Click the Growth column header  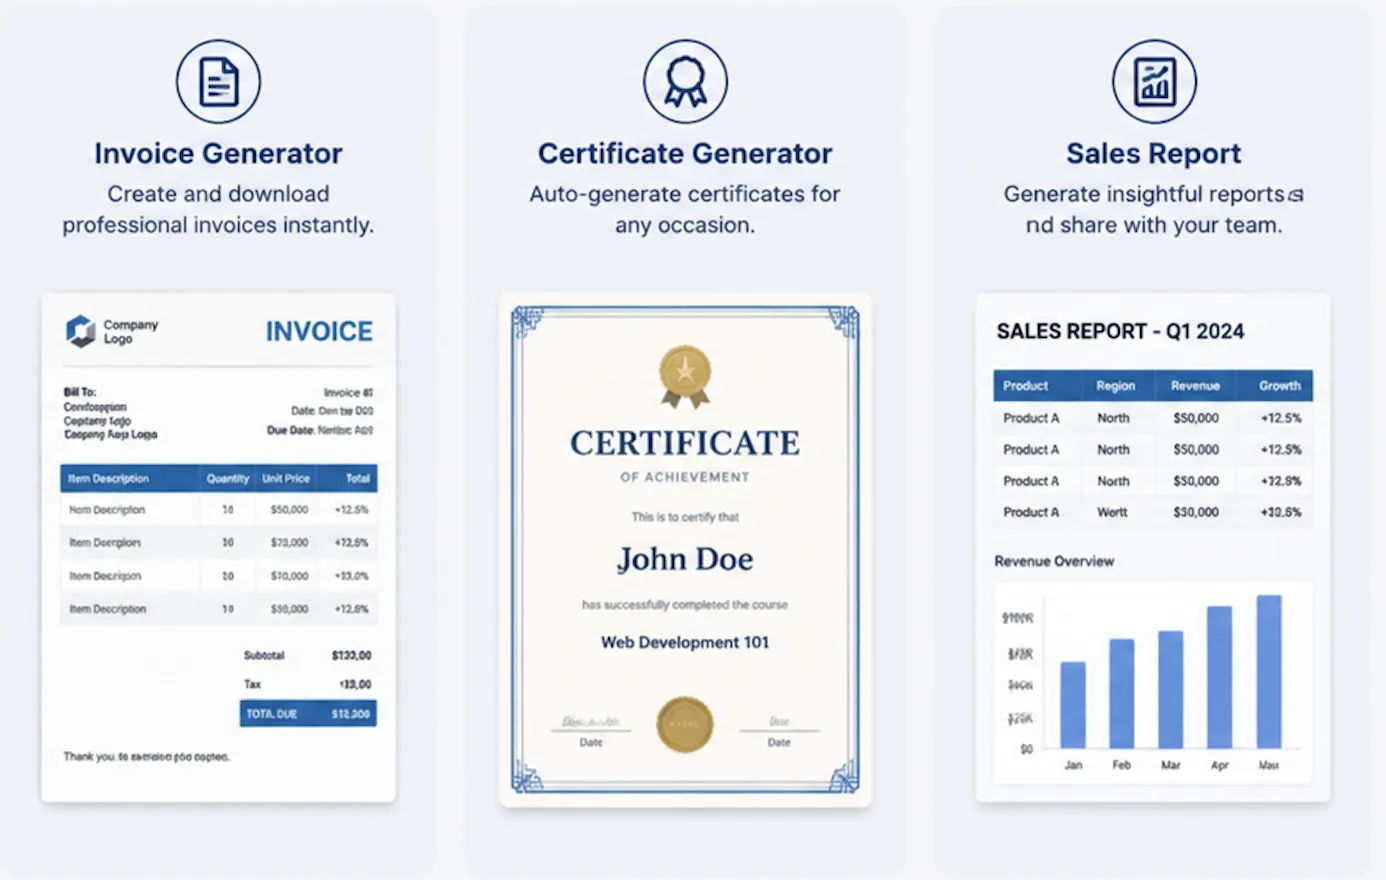tap(1280, 385)
